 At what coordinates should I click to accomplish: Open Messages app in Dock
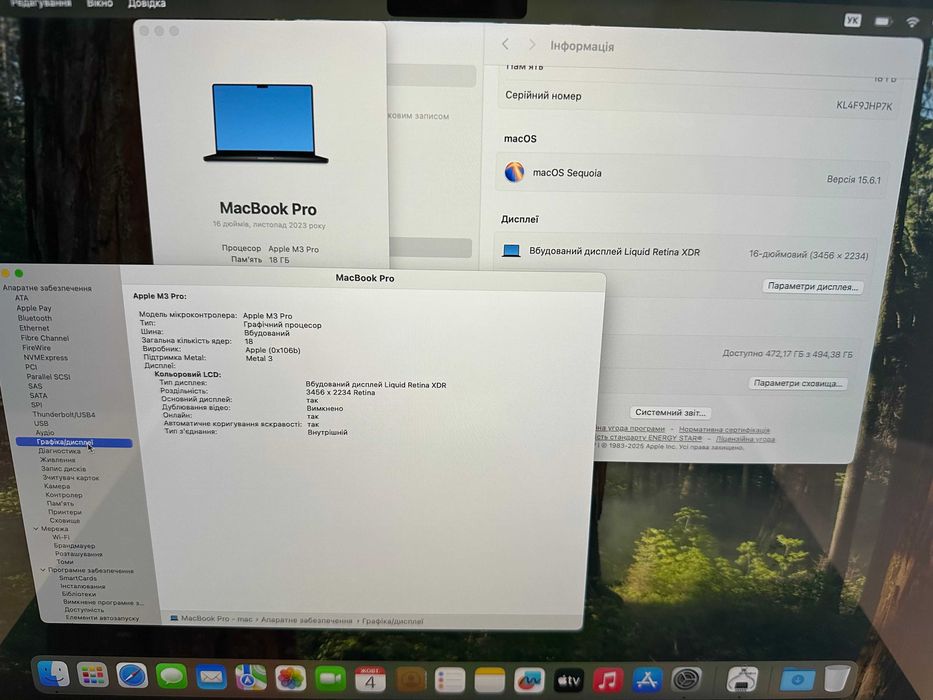(x=171, y=677)
